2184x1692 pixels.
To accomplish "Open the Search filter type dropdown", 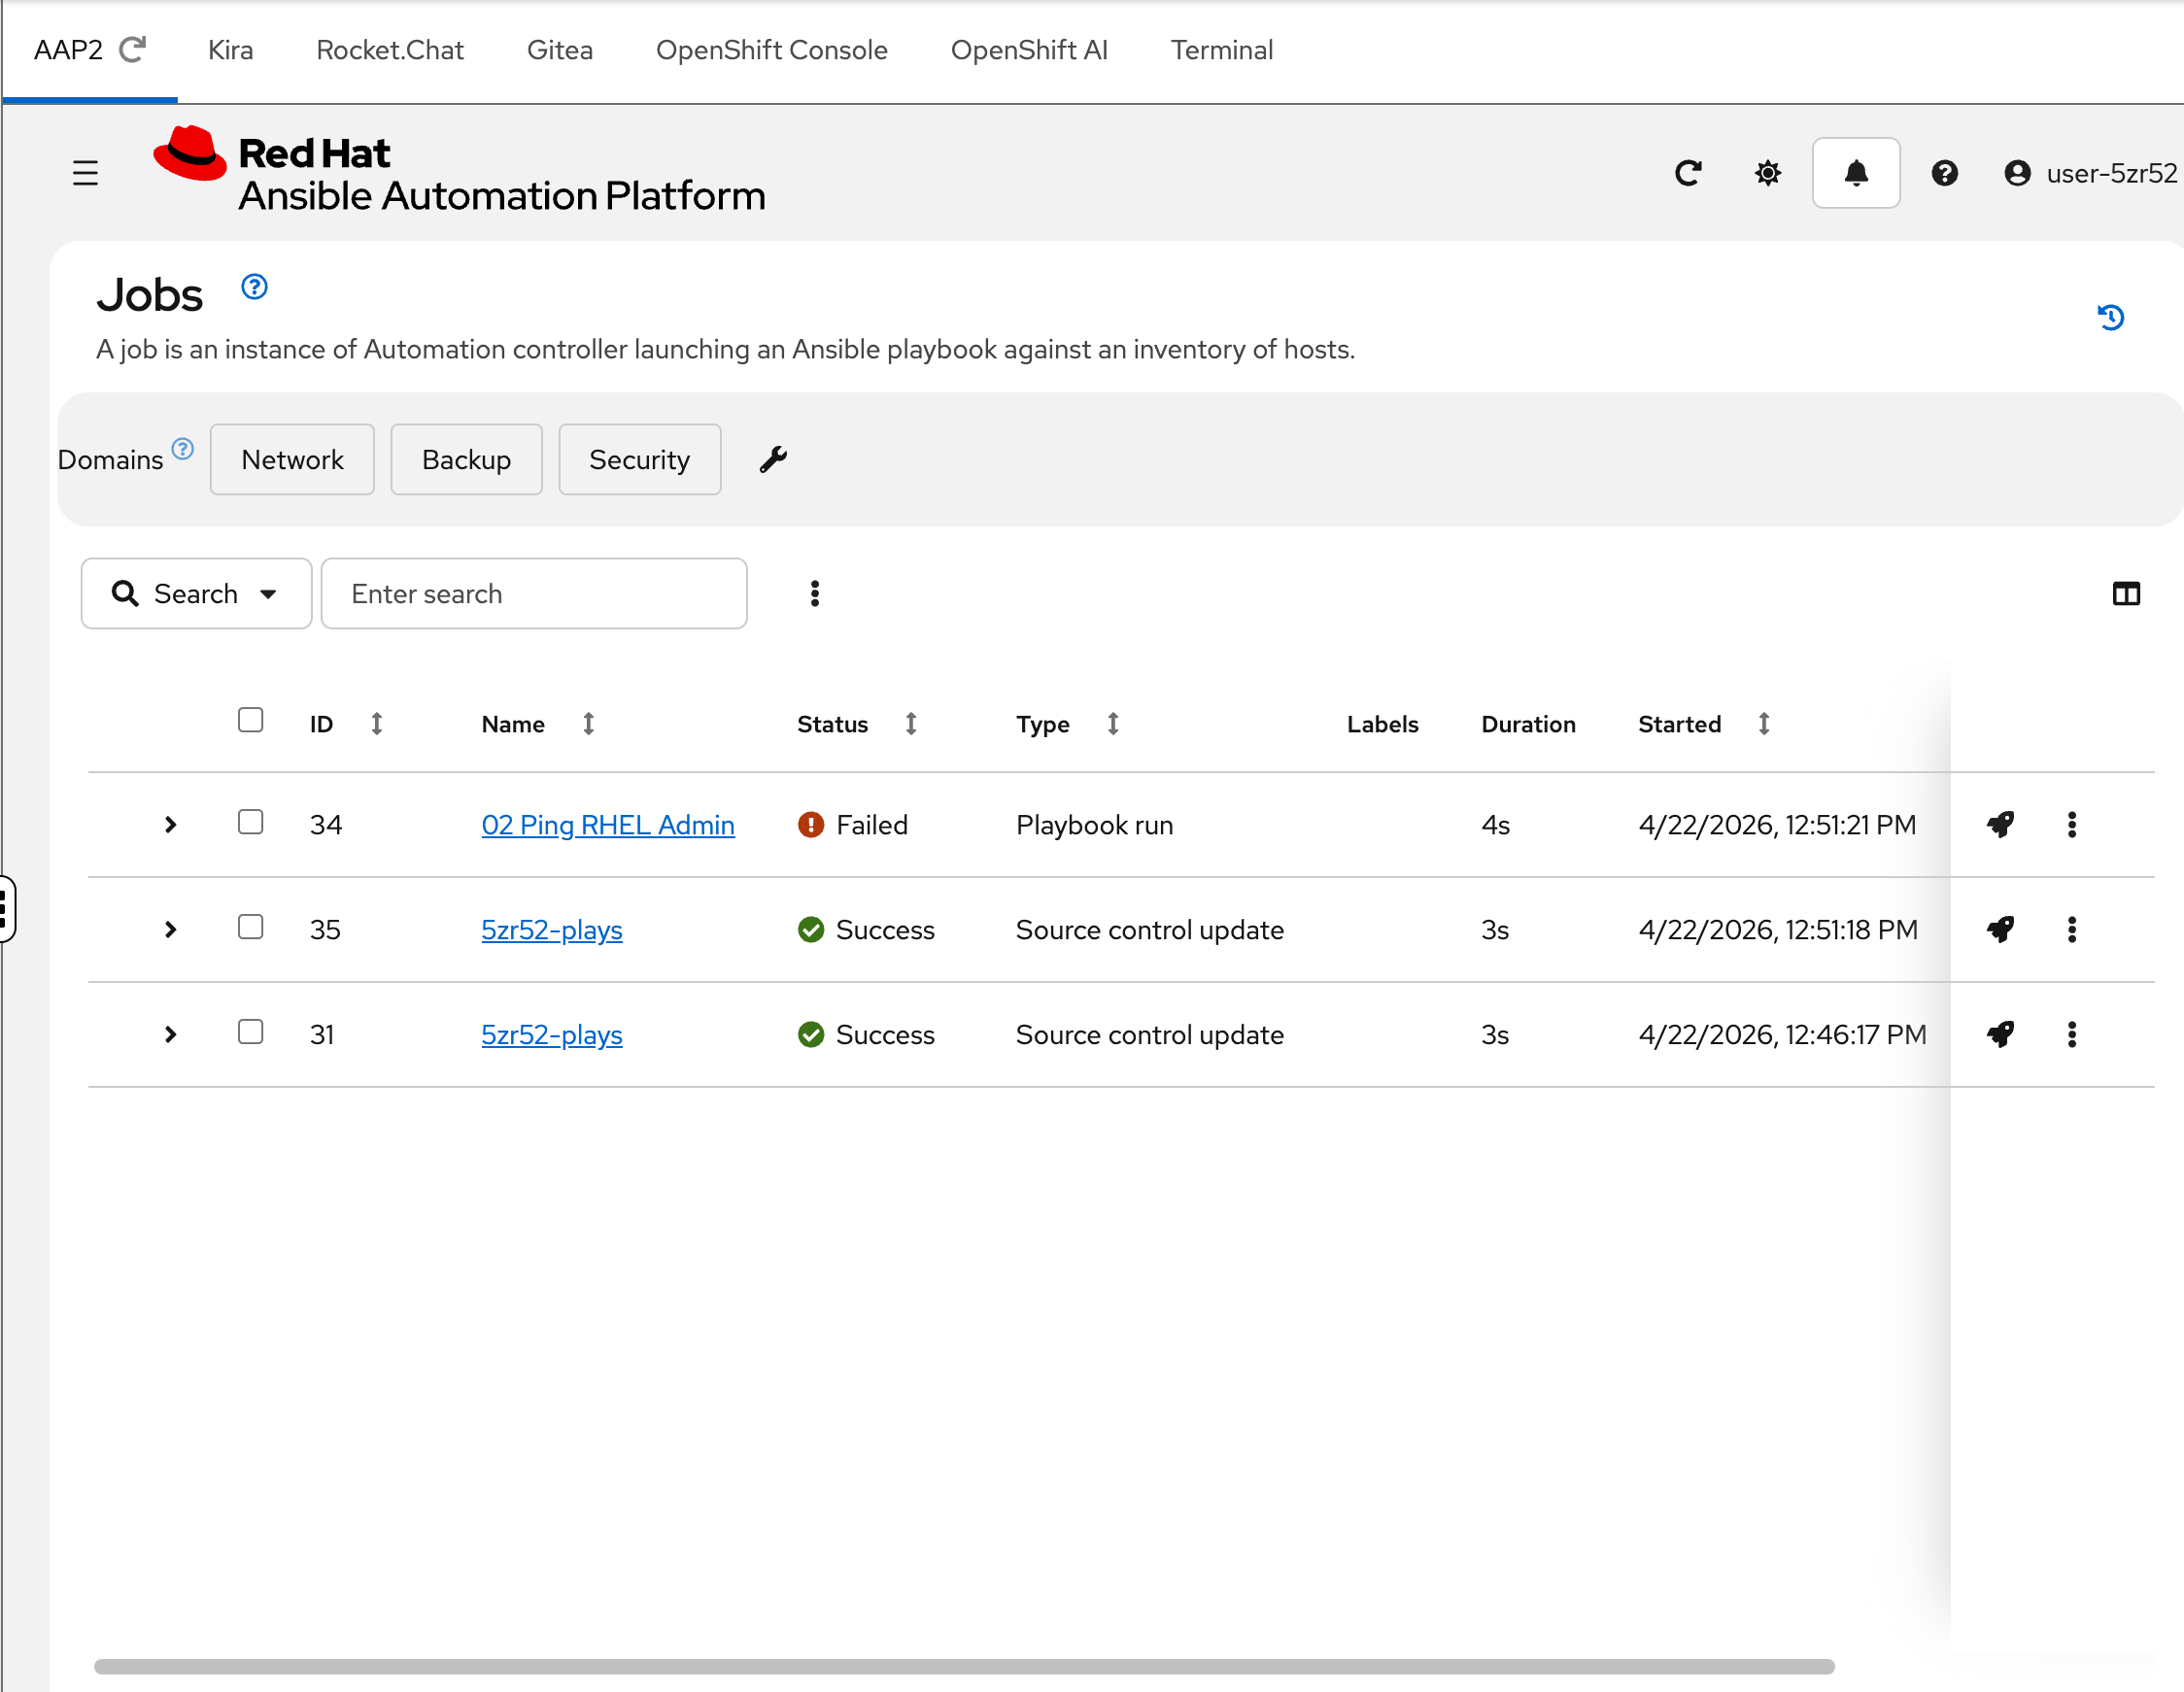I will coord(196,594).
